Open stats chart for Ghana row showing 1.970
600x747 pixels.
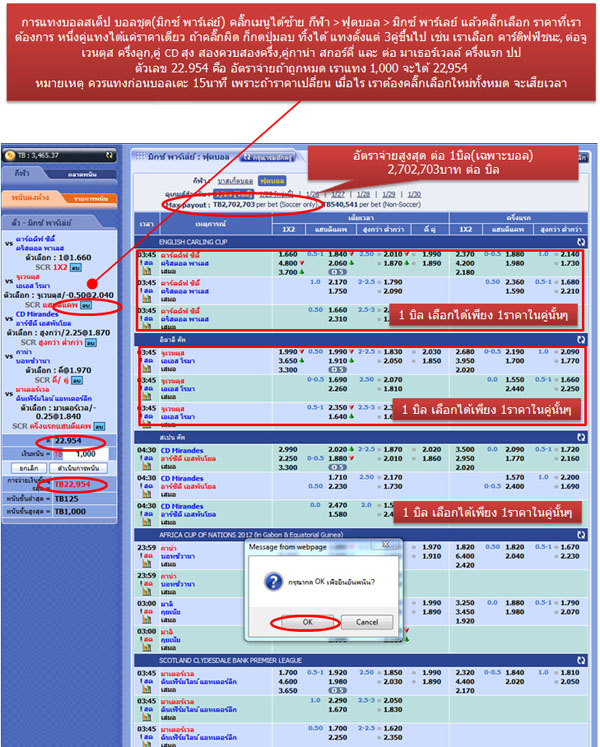pyautogui.click(x=147, y=565)
